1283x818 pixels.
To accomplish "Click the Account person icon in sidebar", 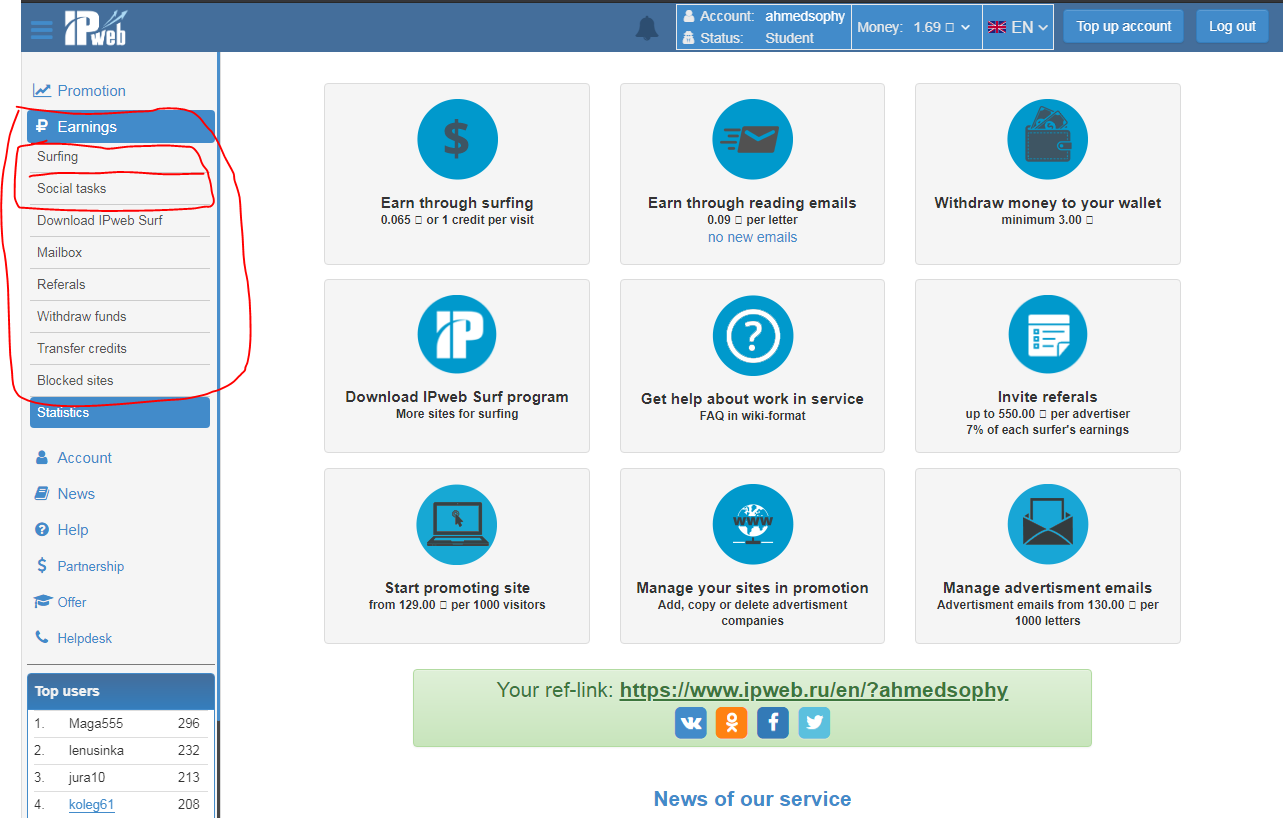I will (x=42, y=457).
